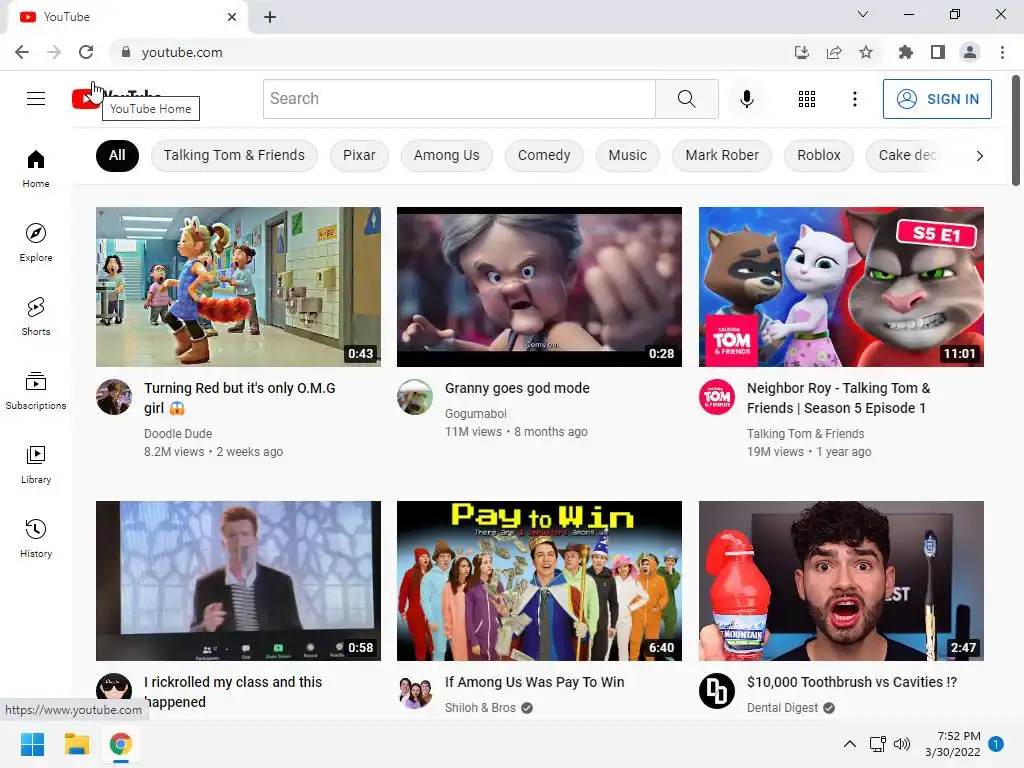Image resolution: width=1024 pixels, height=768 pixels.
Task: Show hidden system tray icons
Action: pyautogui.click(x=850, y=744)
